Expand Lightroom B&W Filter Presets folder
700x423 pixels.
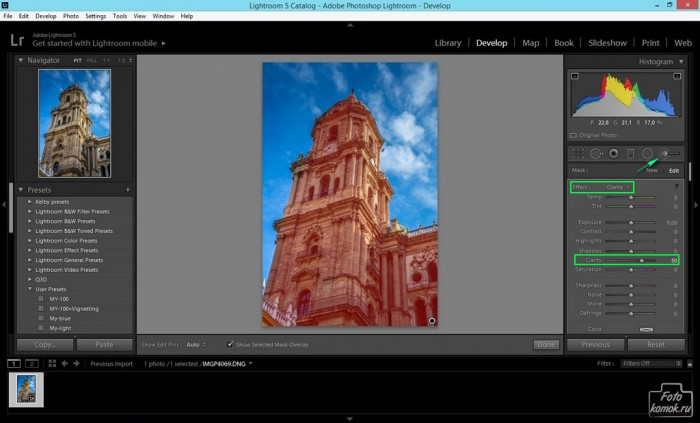point(30,212)
